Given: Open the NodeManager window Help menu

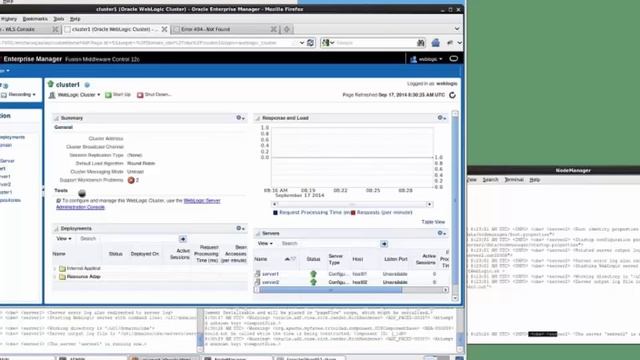Looking at the screenshot, I should pyautogui.click(x=535, y=180).
